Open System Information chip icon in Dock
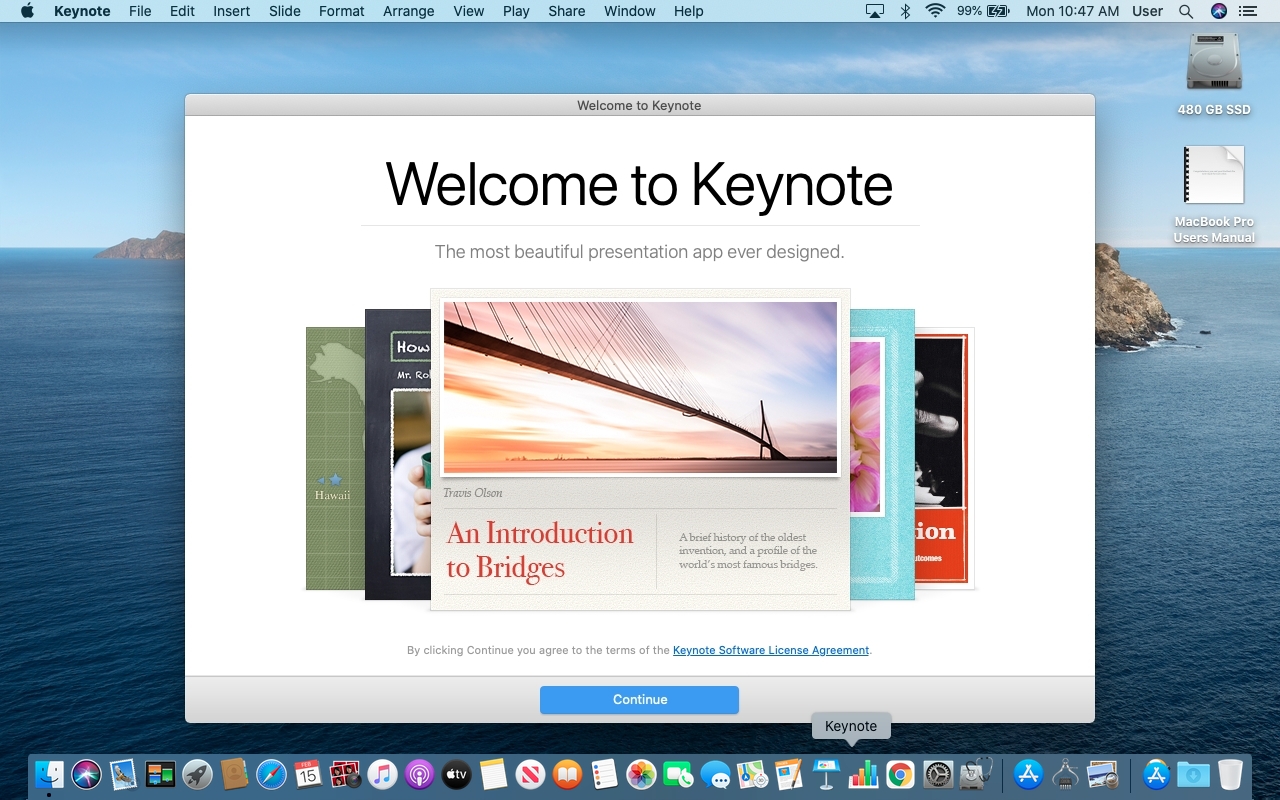This screenshot has width=1280, height=800. click(x=1065, y=774)
